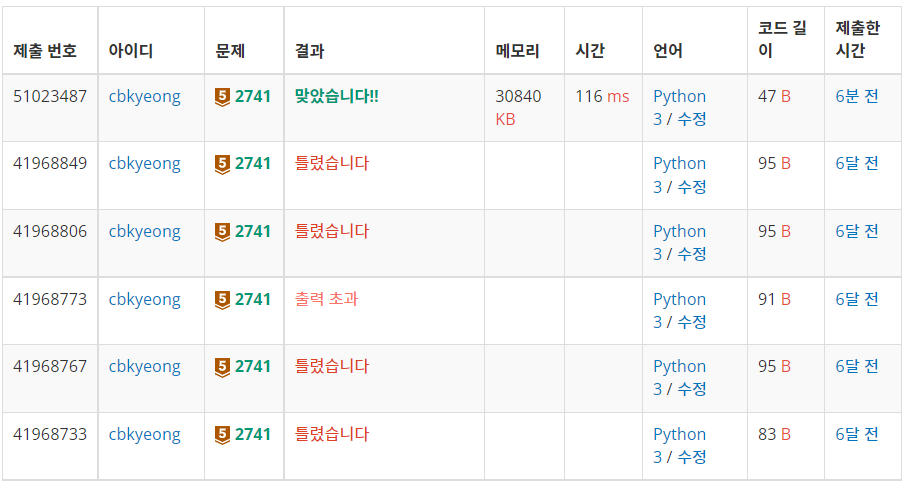Image resolution: width=906 pixels, height=482 pixels.
Task: Click 수정 to edit submission 41968849
Action: coord(692,187)
